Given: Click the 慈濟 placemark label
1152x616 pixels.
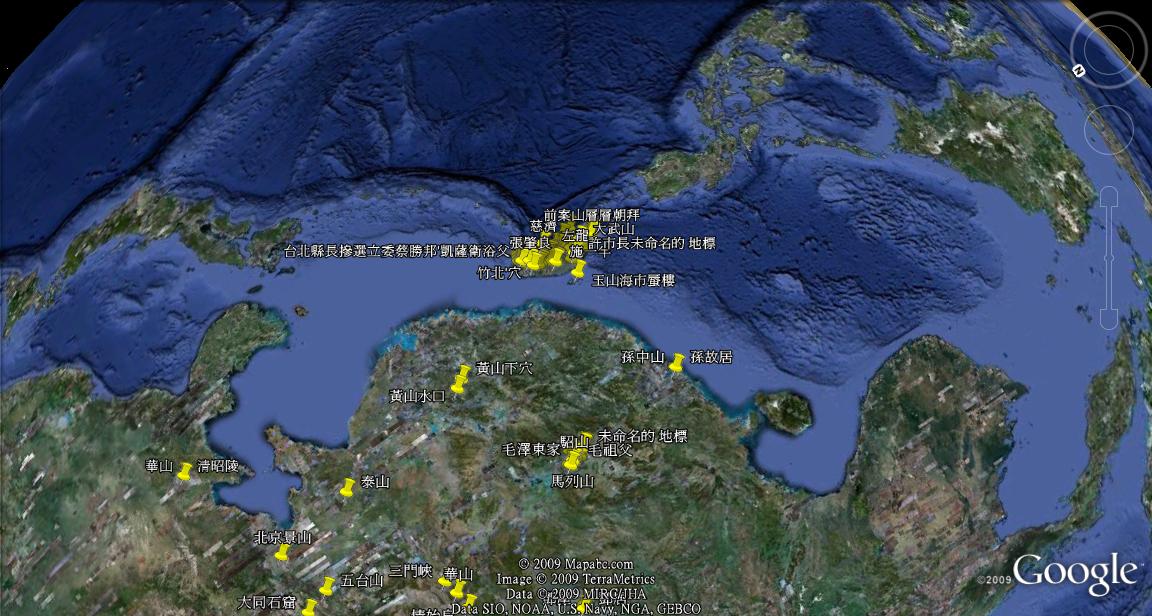Looking at the screenshot, I should 543,226.
